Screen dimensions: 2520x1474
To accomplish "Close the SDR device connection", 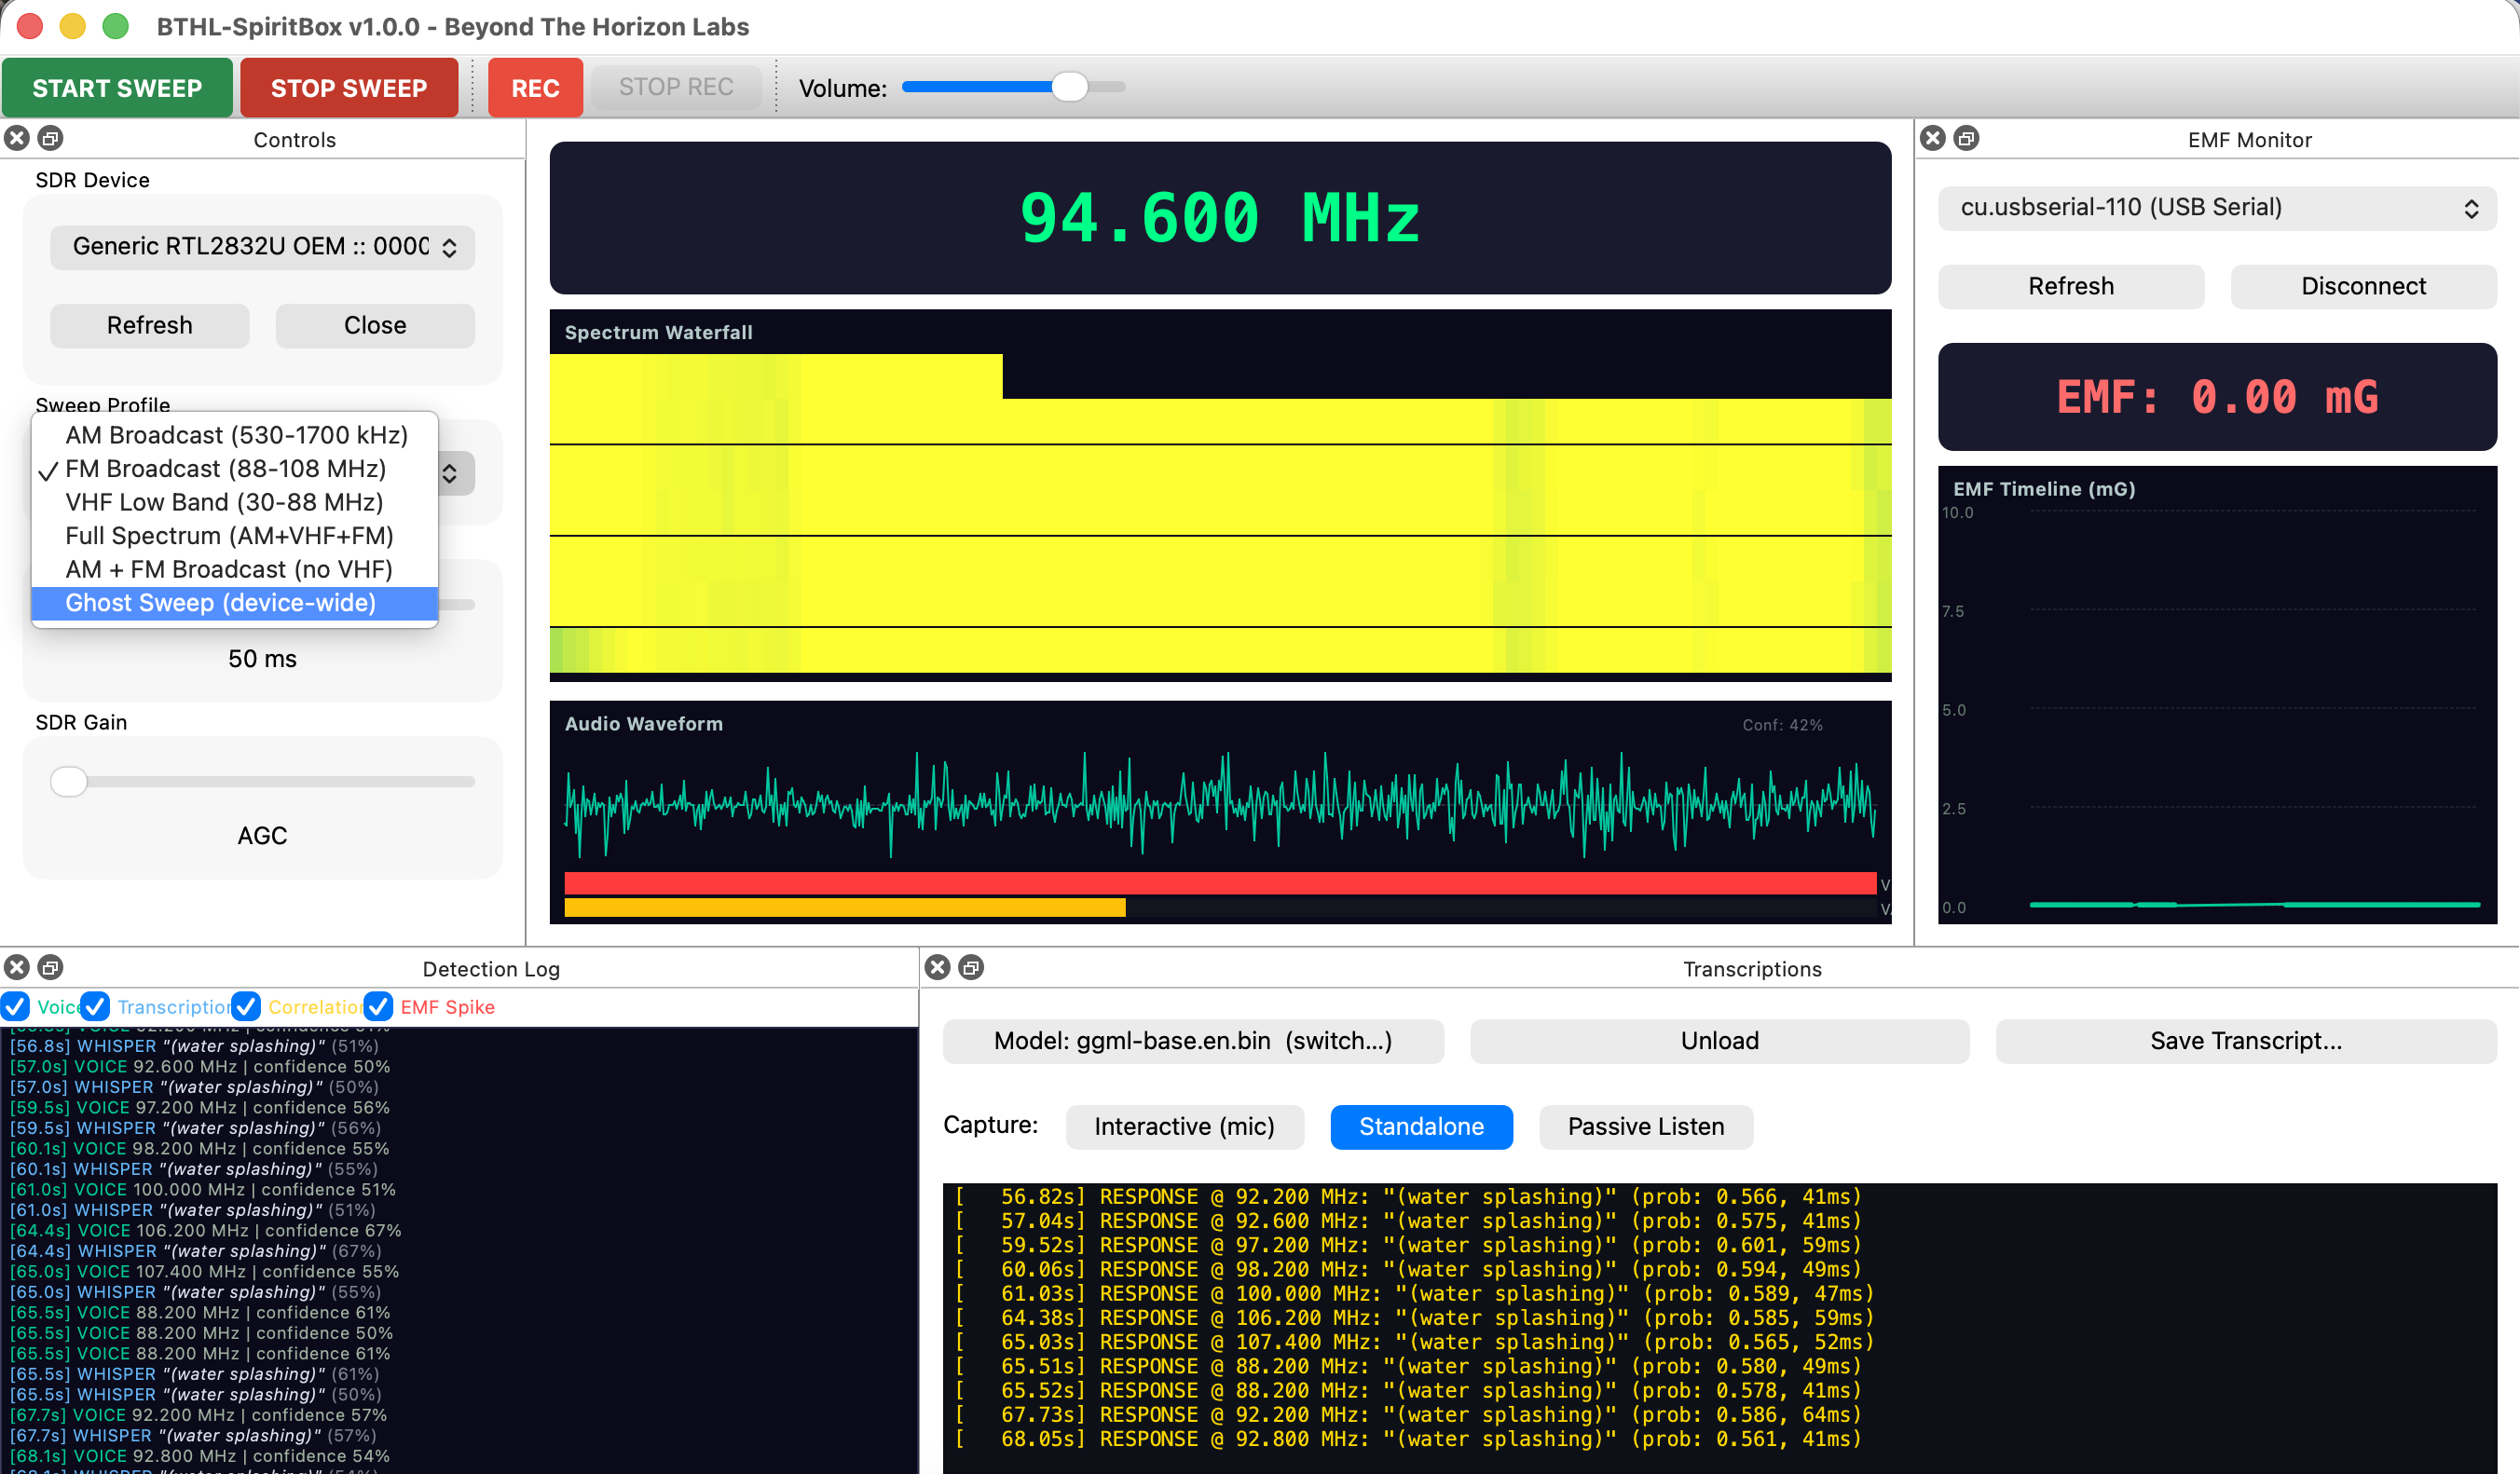I will (375, 326).
